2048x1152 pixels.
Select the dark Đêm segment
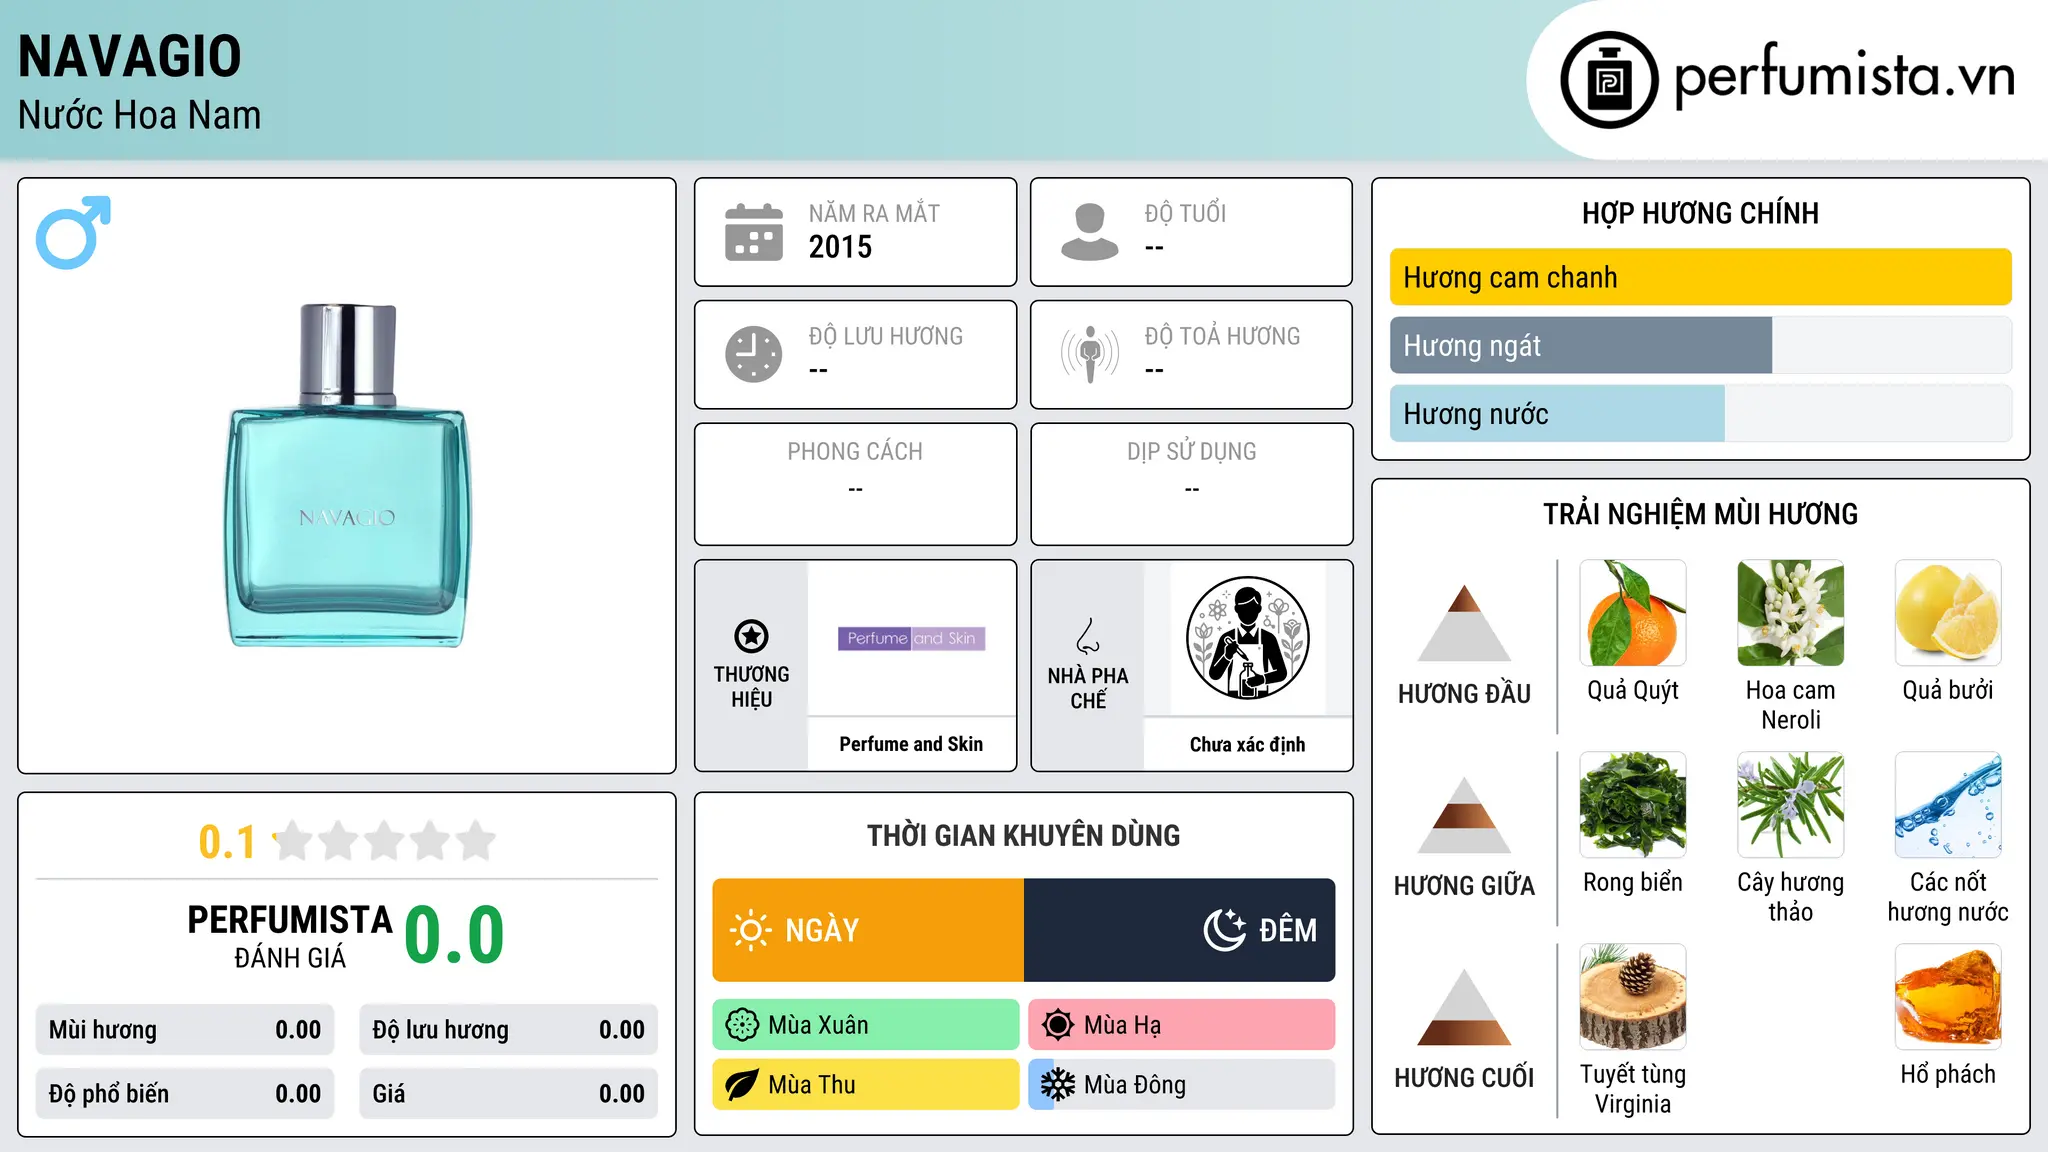pos(1179,930)
